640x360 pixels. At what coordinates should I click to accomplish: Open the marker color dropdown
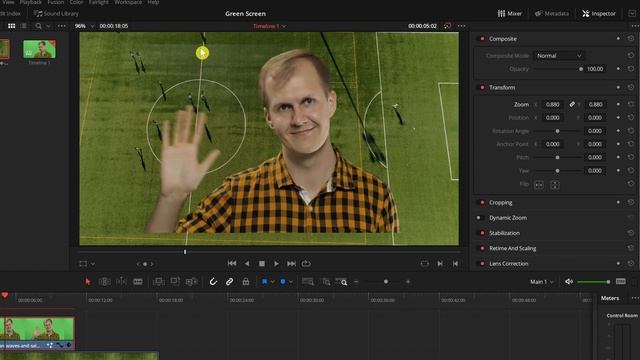[x=291, y=282]
